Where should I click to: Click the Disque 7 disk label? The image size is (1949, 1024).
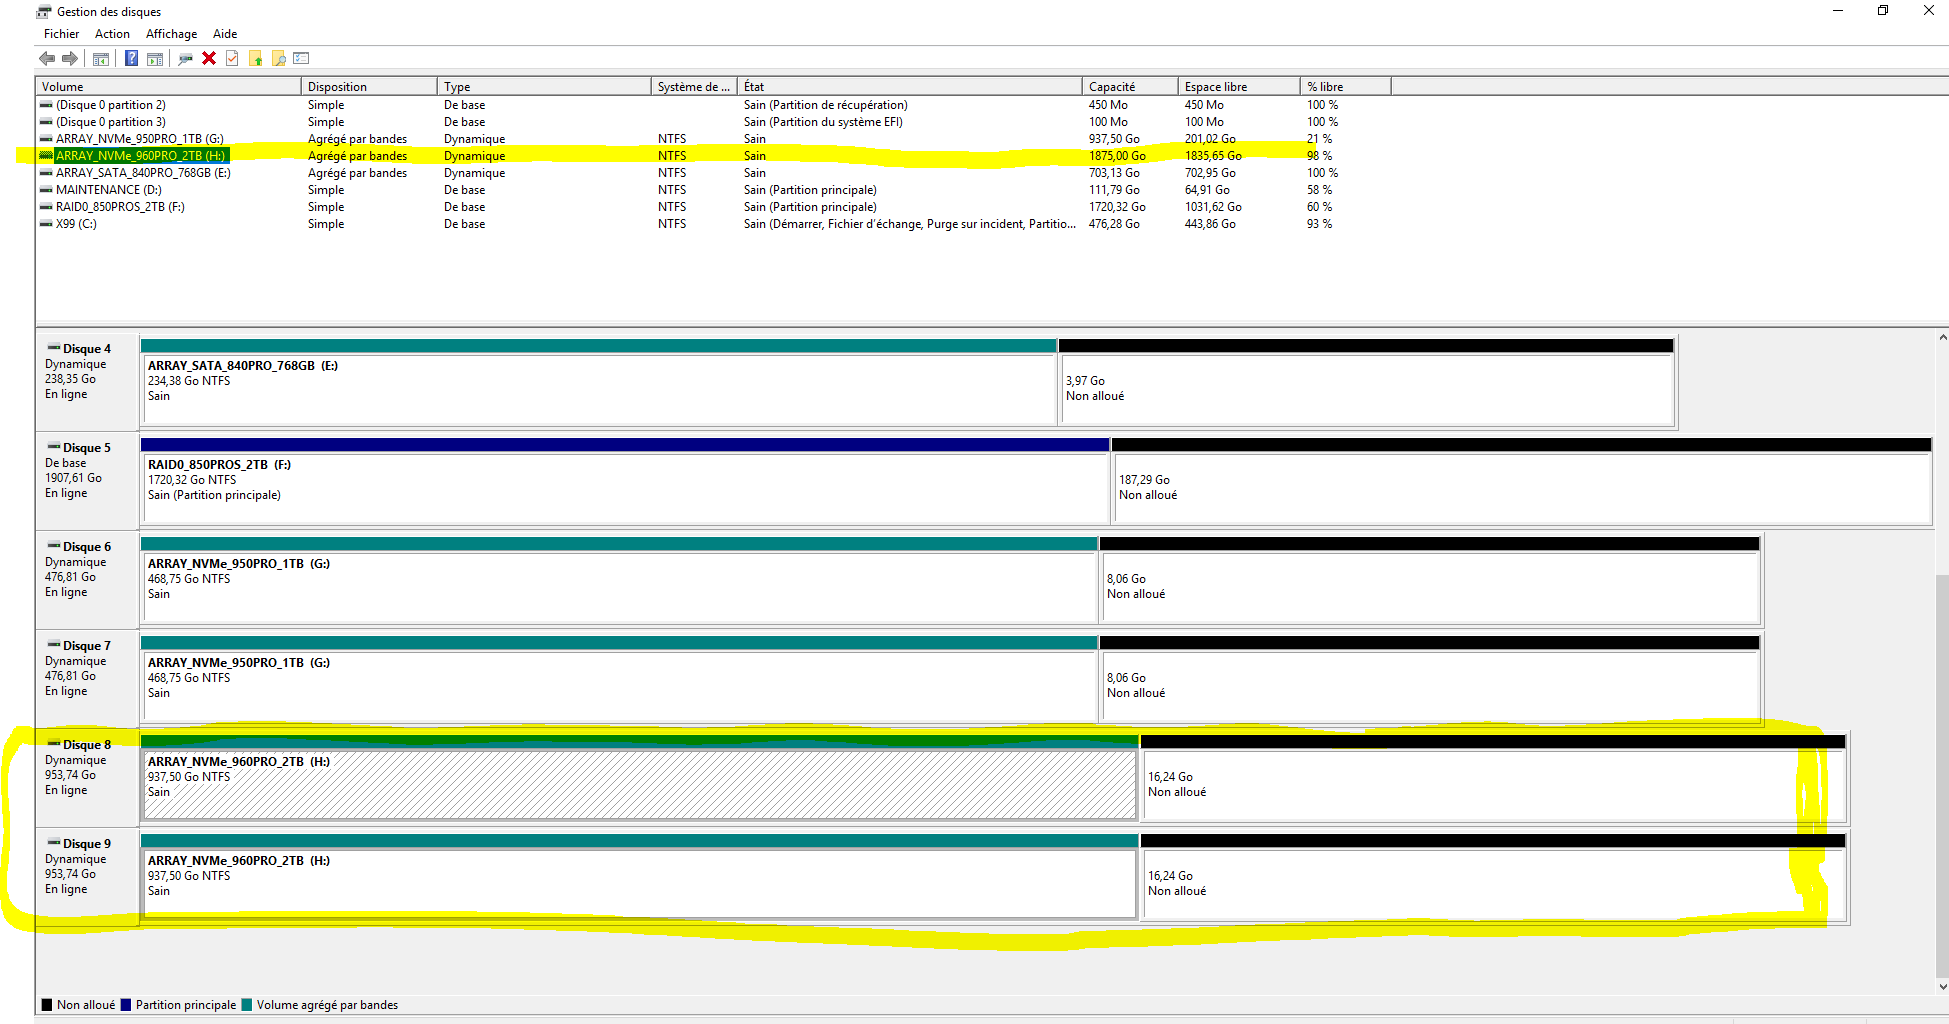87,646
